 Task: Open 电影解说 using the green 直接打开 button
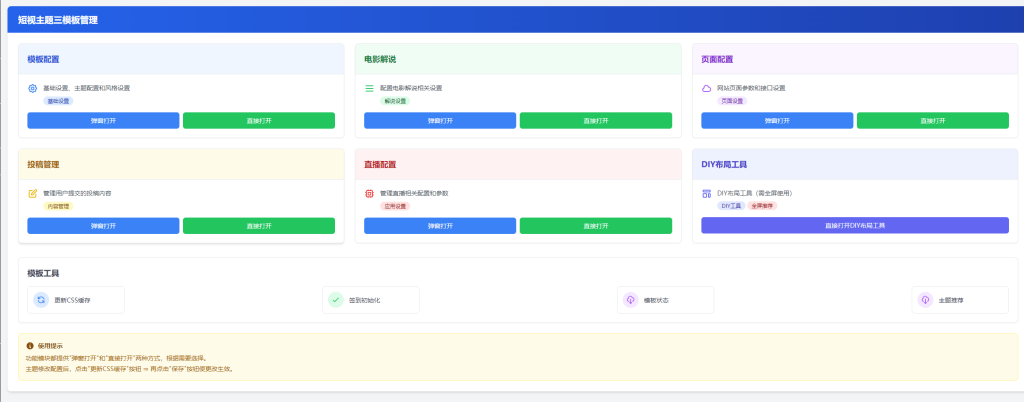[x=597, y=121]
